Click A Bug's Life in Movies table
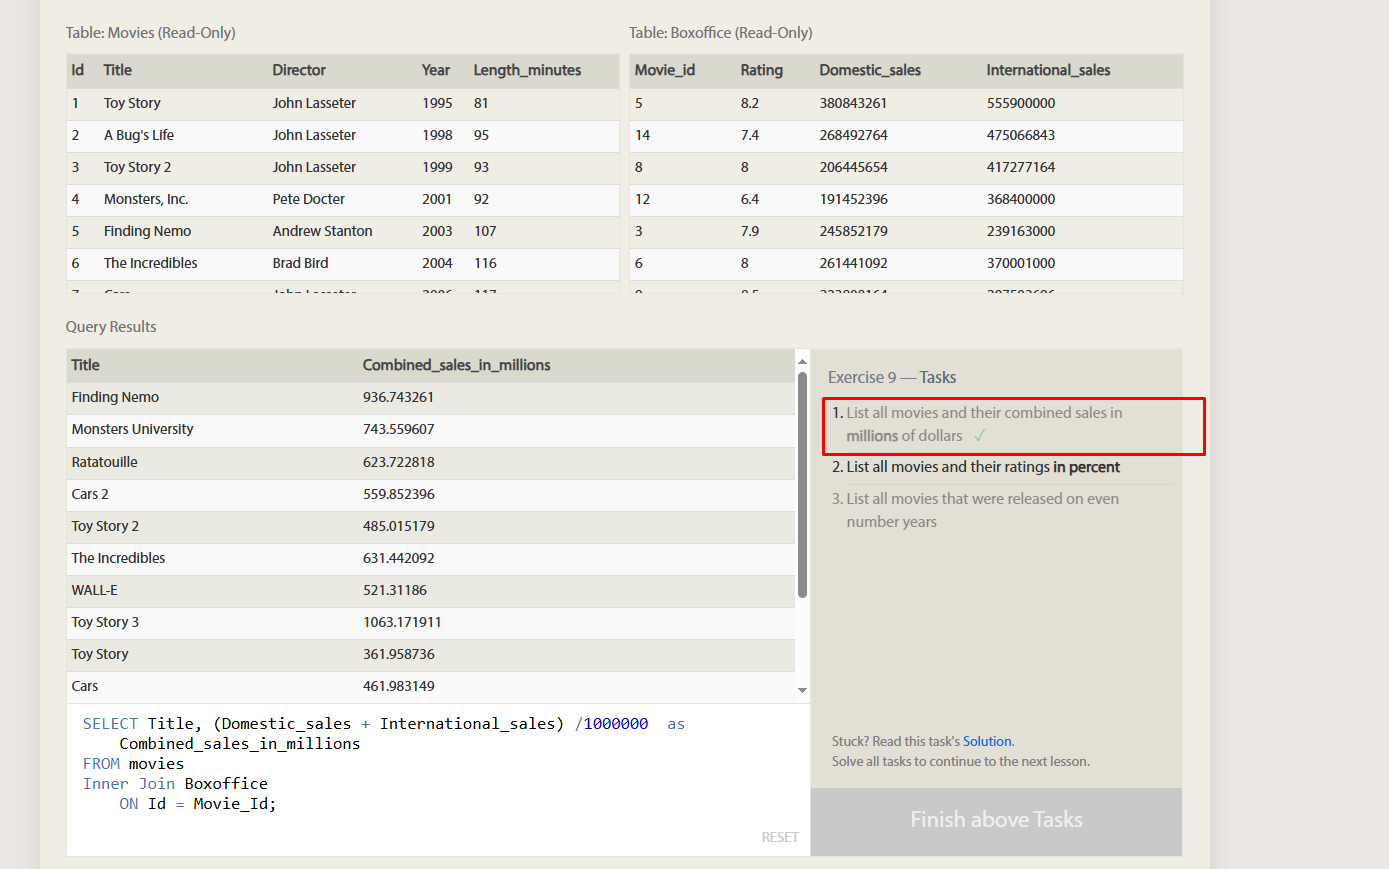 pos(139,135)
